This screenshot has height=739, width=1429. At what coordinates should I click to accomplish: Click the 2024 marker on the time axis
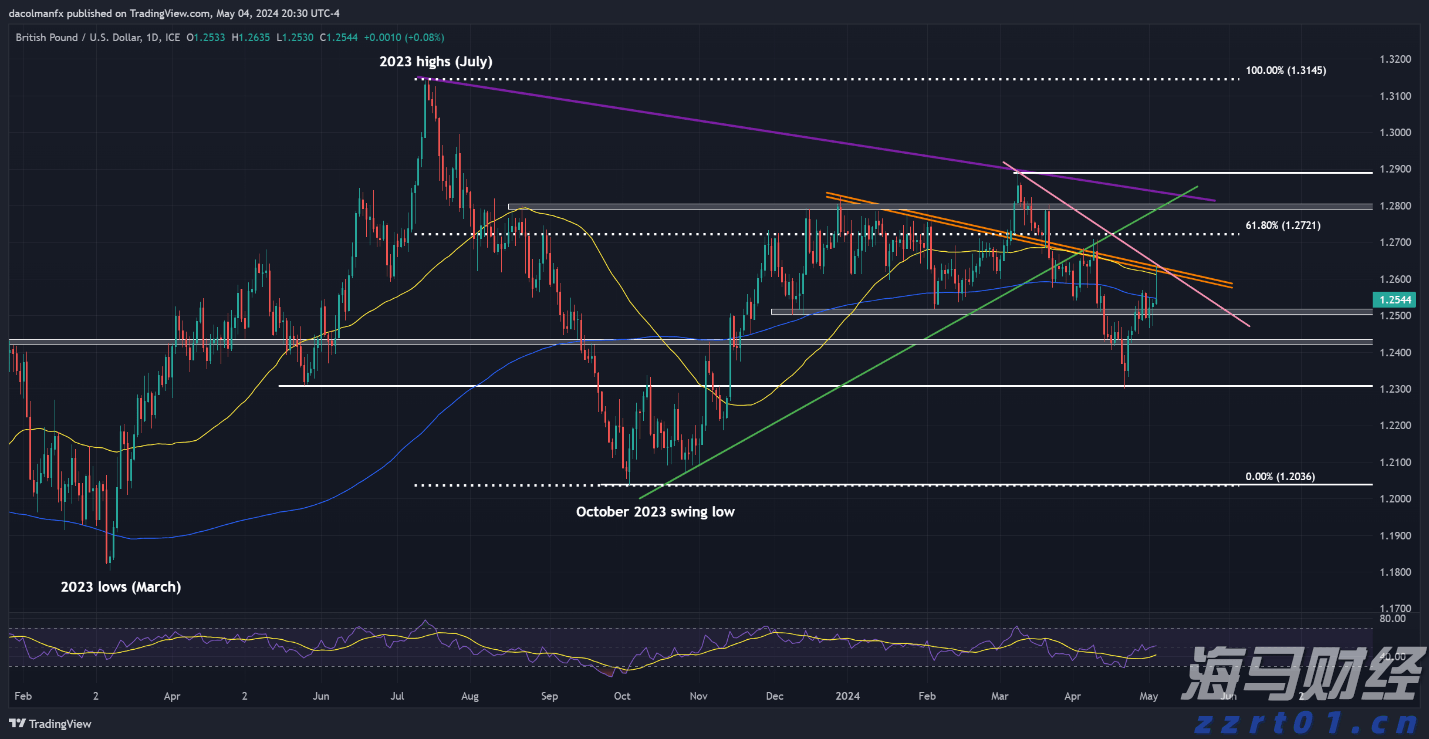pyautogui.click(x=848, y=694)
